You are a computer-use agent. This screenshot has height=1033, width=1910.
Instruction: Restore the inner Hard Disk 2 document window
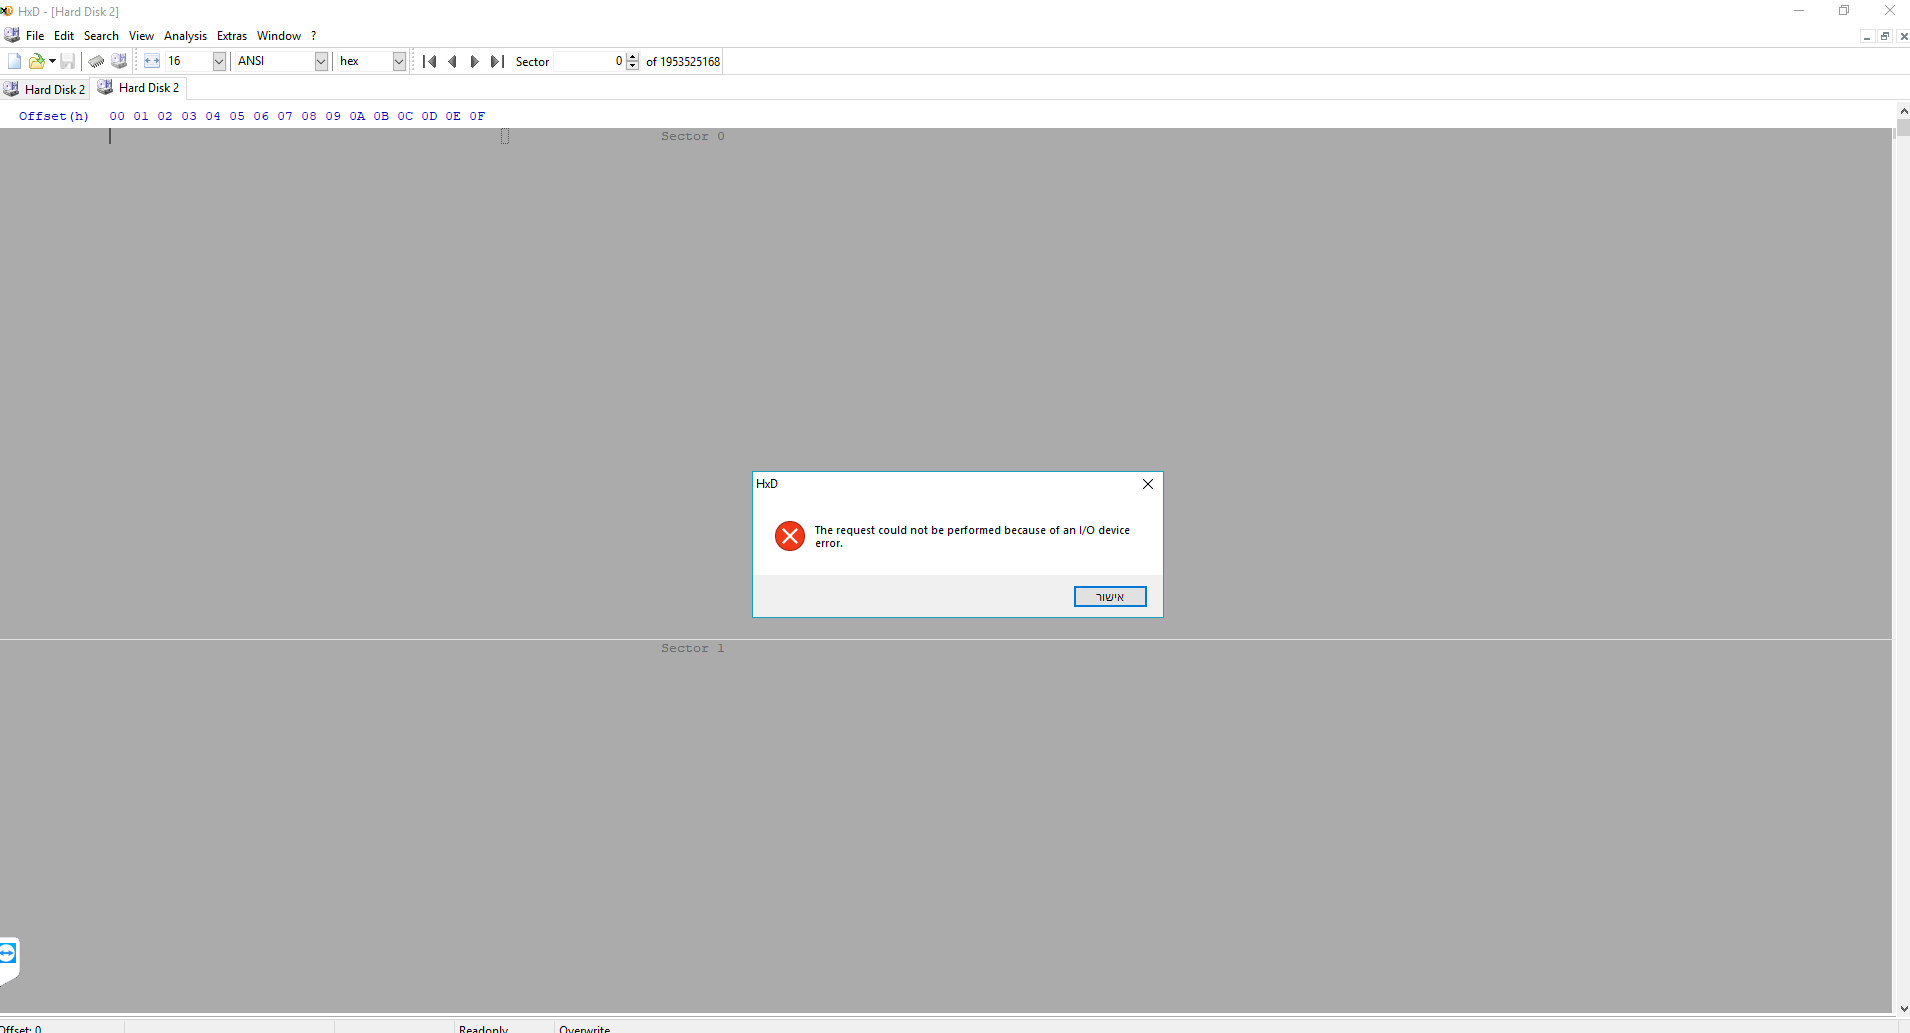point(1885,37)
